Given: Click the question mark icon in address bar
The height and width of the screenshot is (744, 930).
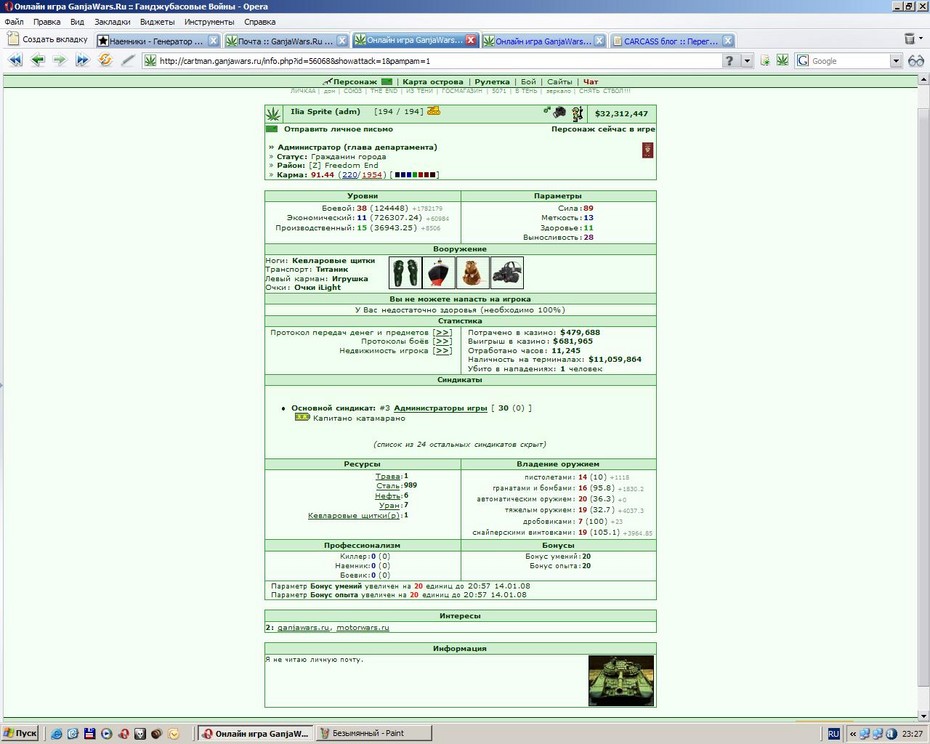Looking at the screenshot, I should click(730, 61).
